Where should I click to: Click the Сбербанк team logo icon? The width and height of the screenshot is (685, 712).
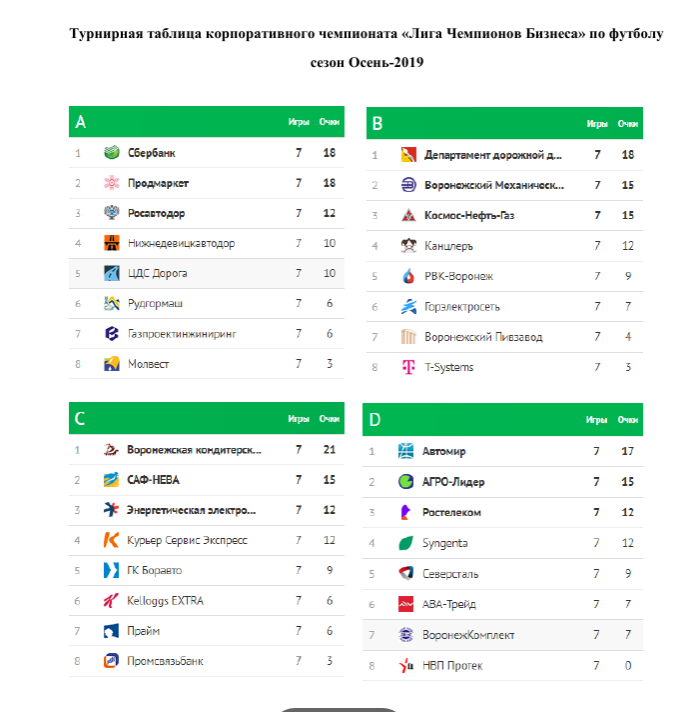coord(112,153)
